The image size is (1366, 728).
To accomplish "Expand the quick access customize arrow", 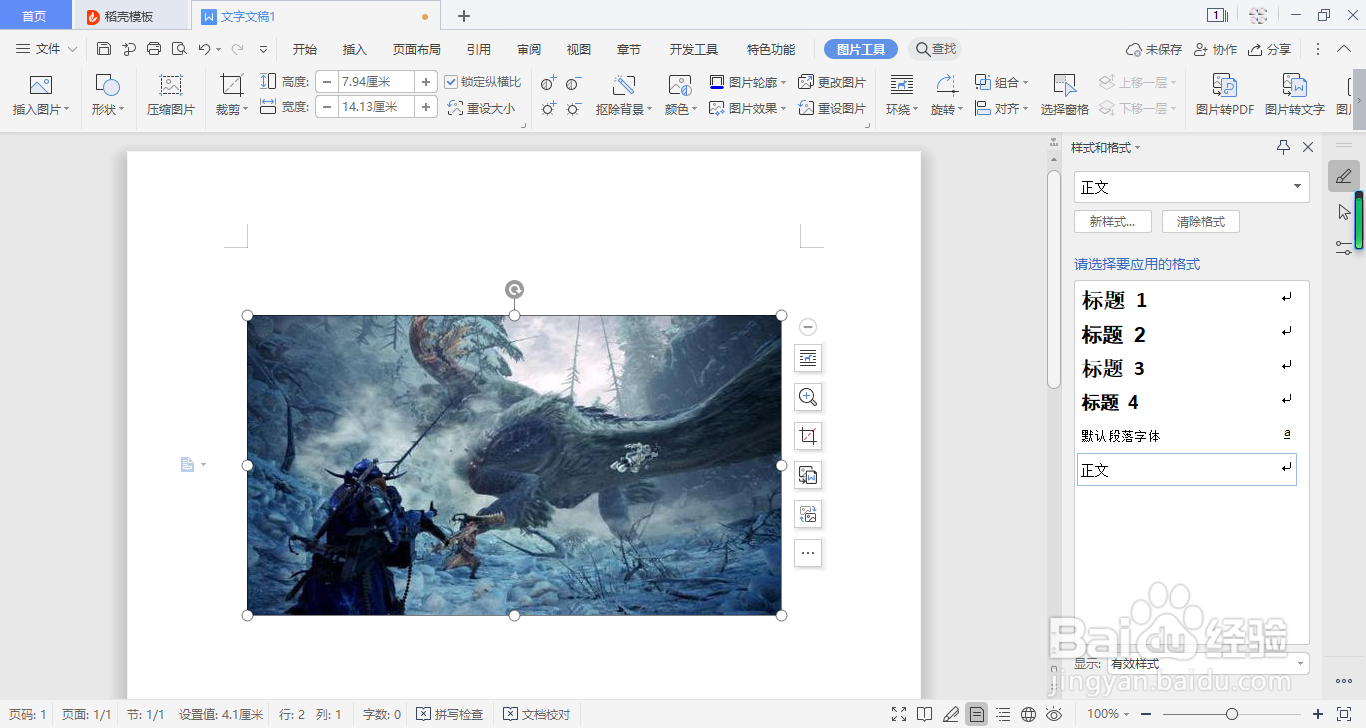I will pos(263,49).
